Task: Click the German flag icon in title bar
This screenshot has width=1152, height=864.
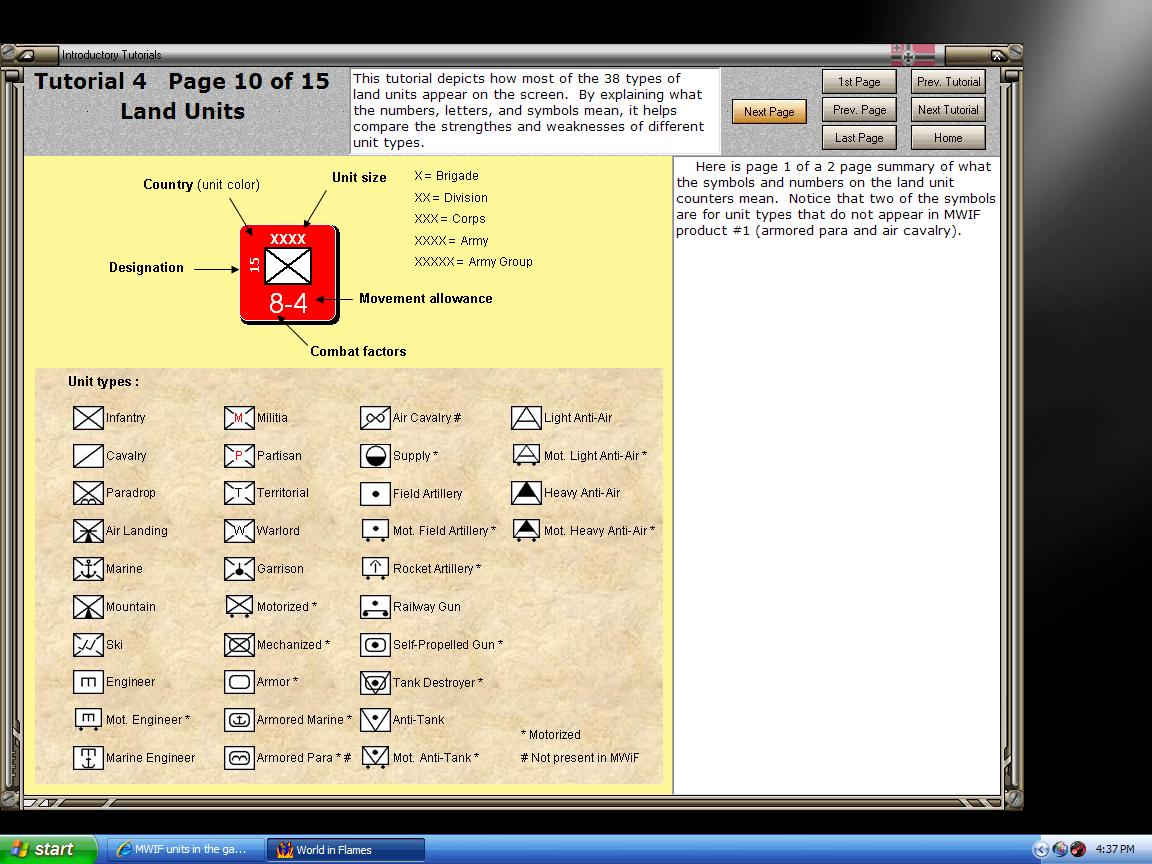Action: click(912, 54)
